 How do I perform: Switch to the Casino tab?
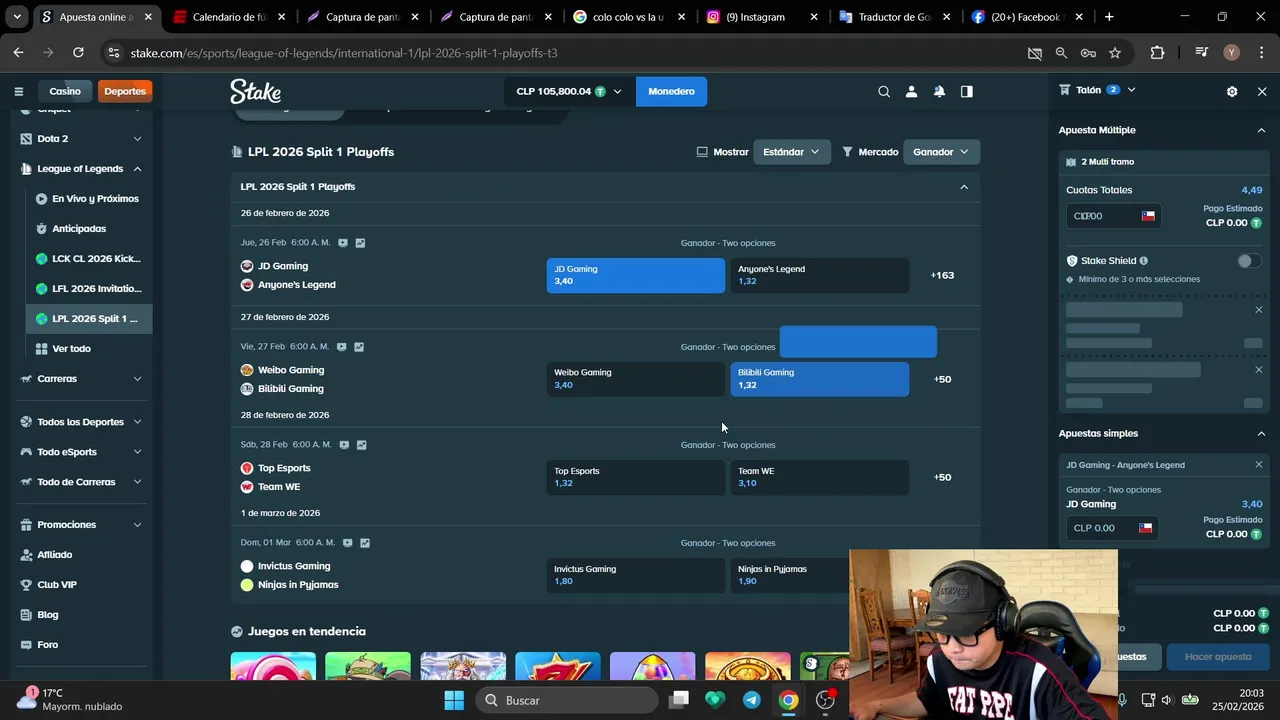(x=65, y=91)
